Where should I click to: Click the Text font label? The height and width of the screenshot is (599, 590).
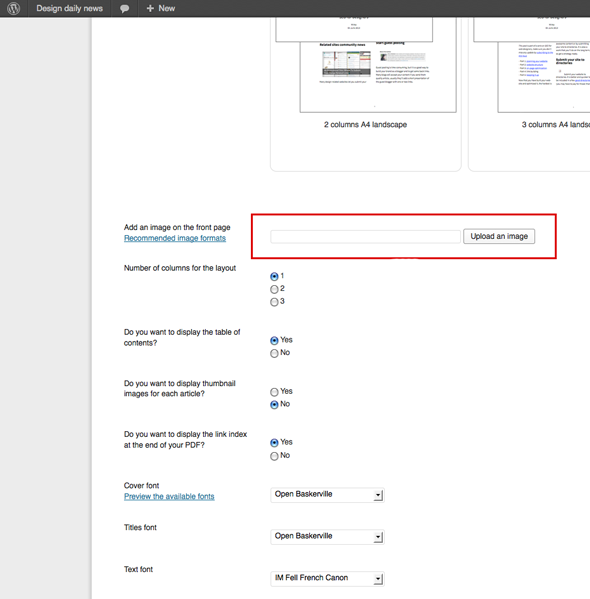point(138,569)
